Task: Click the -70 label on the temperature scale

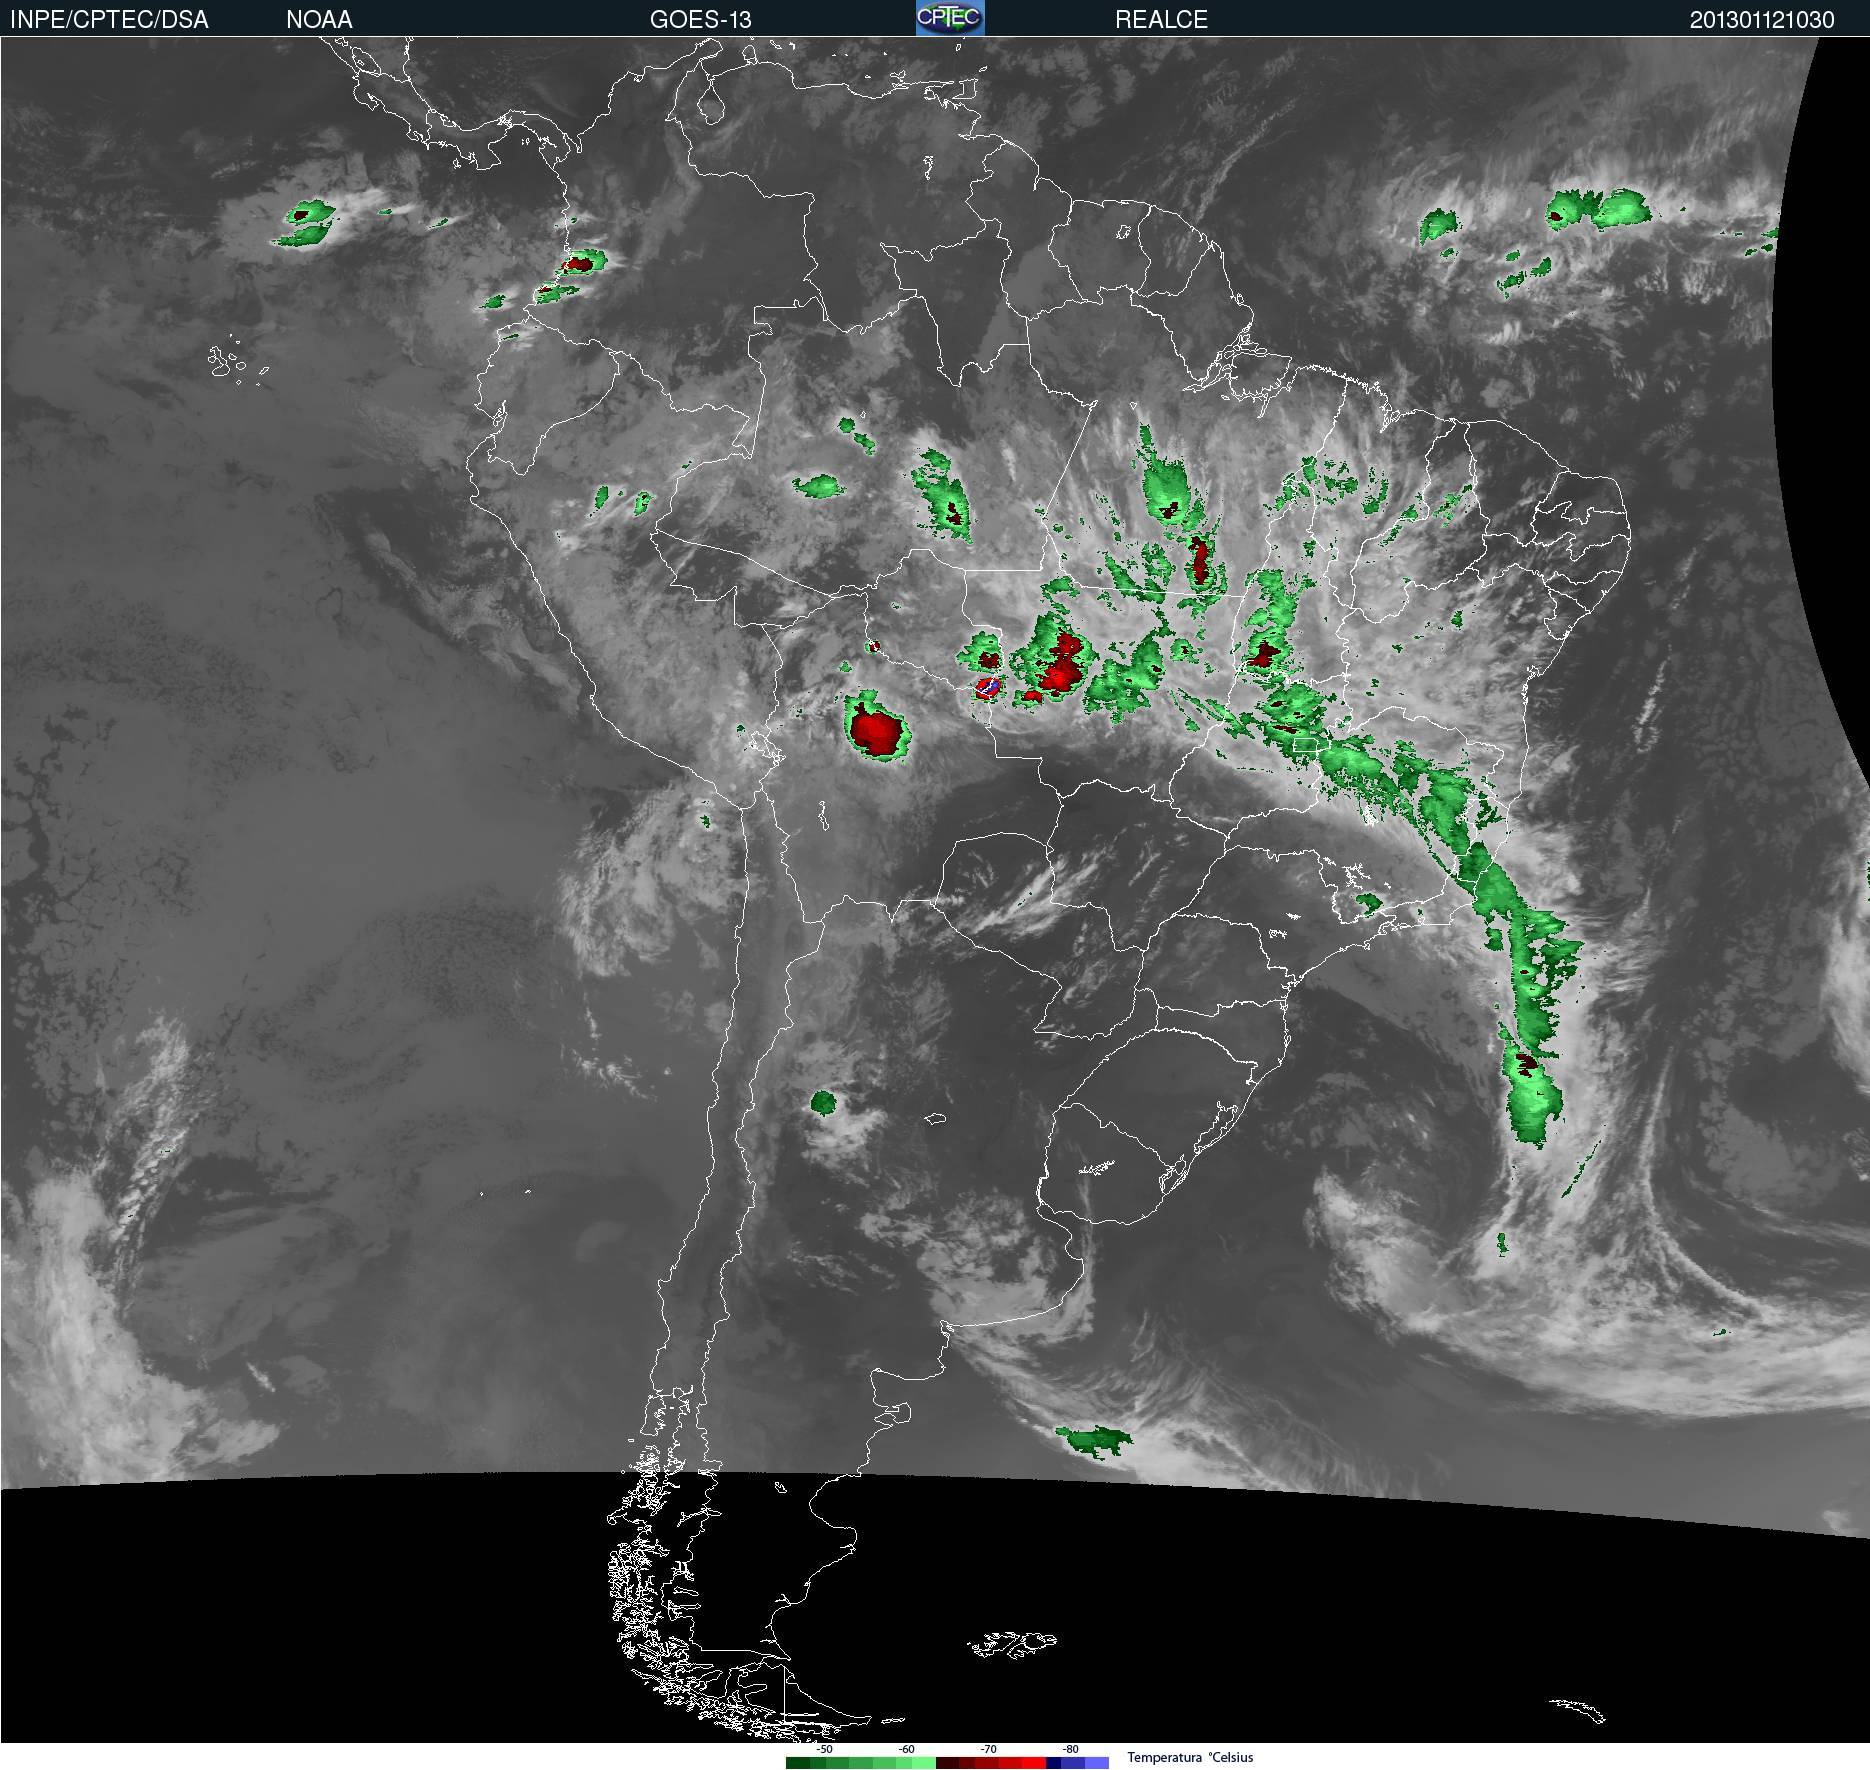Action: coord(988,1749)
